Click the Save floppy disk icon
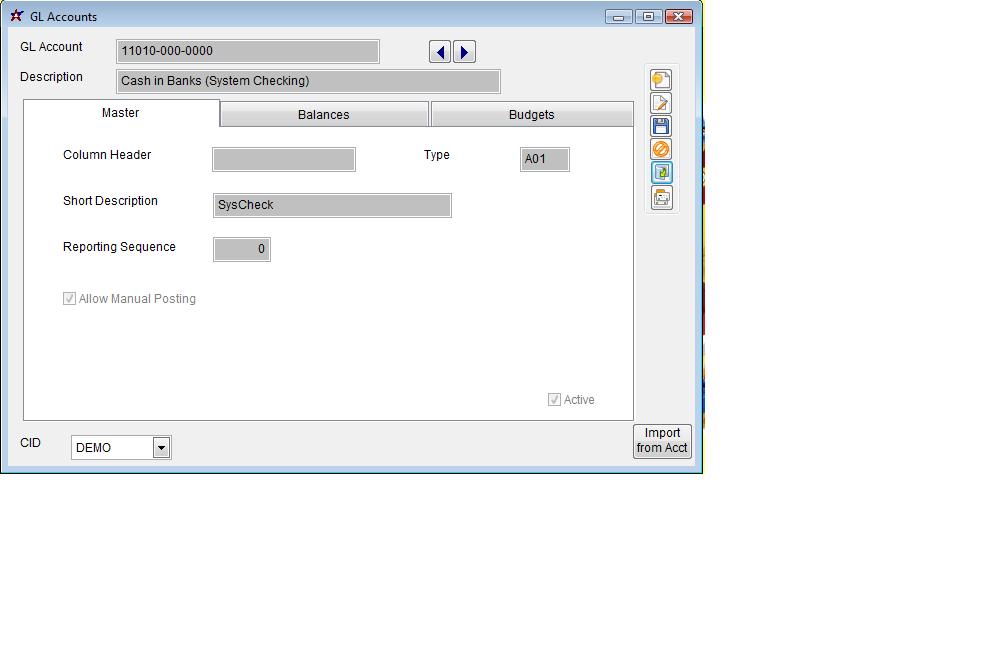Screen dimensions: 991x645 click(x=661, y=126)
